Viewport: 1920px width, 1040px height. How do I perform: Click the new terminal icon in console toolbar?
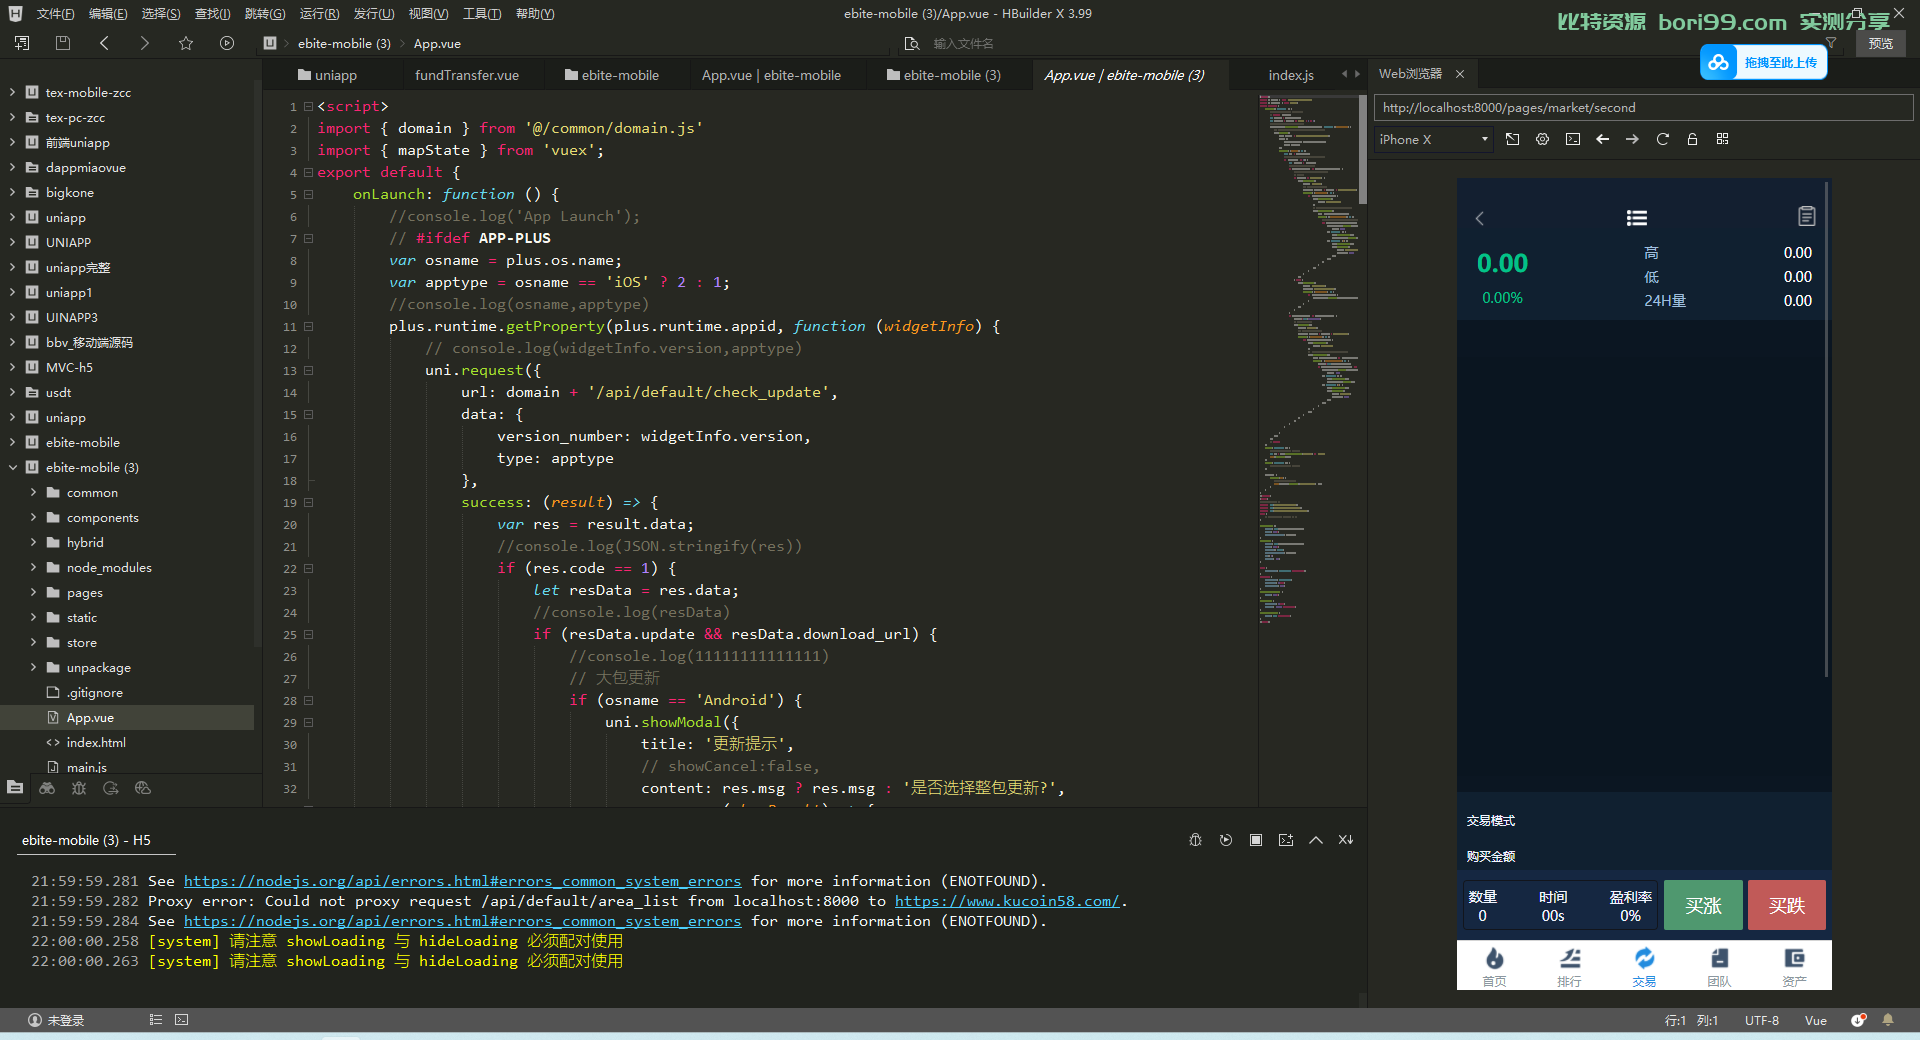pos(1286,840)
